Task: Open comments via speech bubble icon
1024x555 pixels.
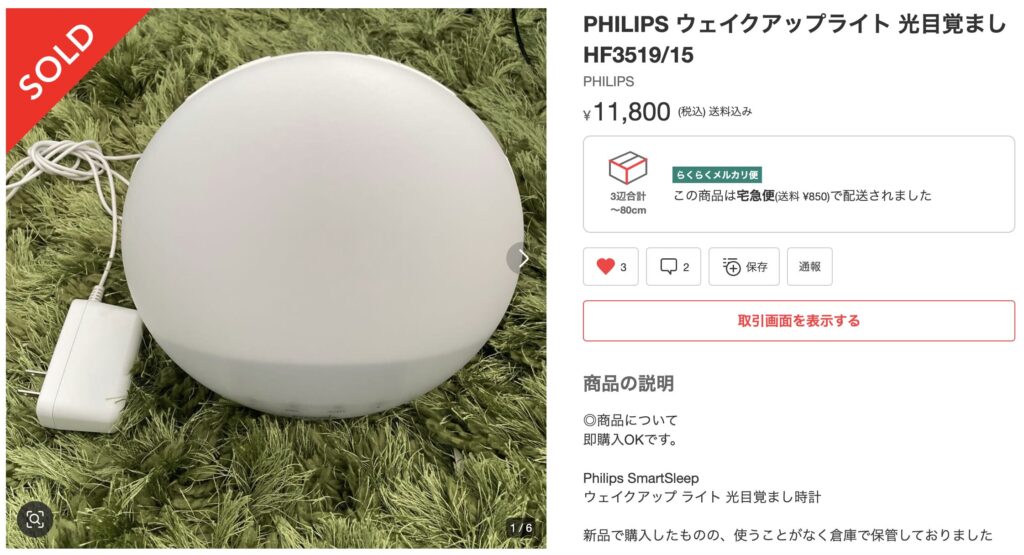Action: coord(668,266)
